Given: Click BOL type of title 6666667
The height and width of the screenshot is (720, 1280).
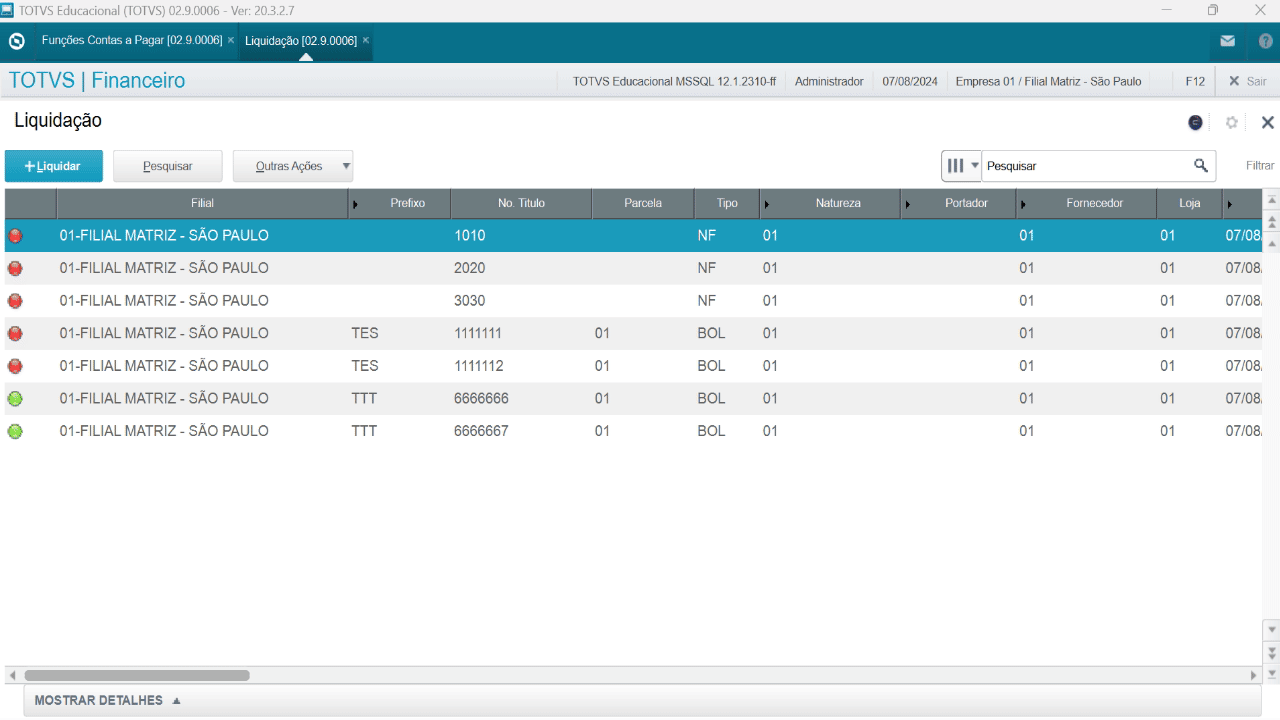Looking at the screenshot, I should [x=712, y=431].
